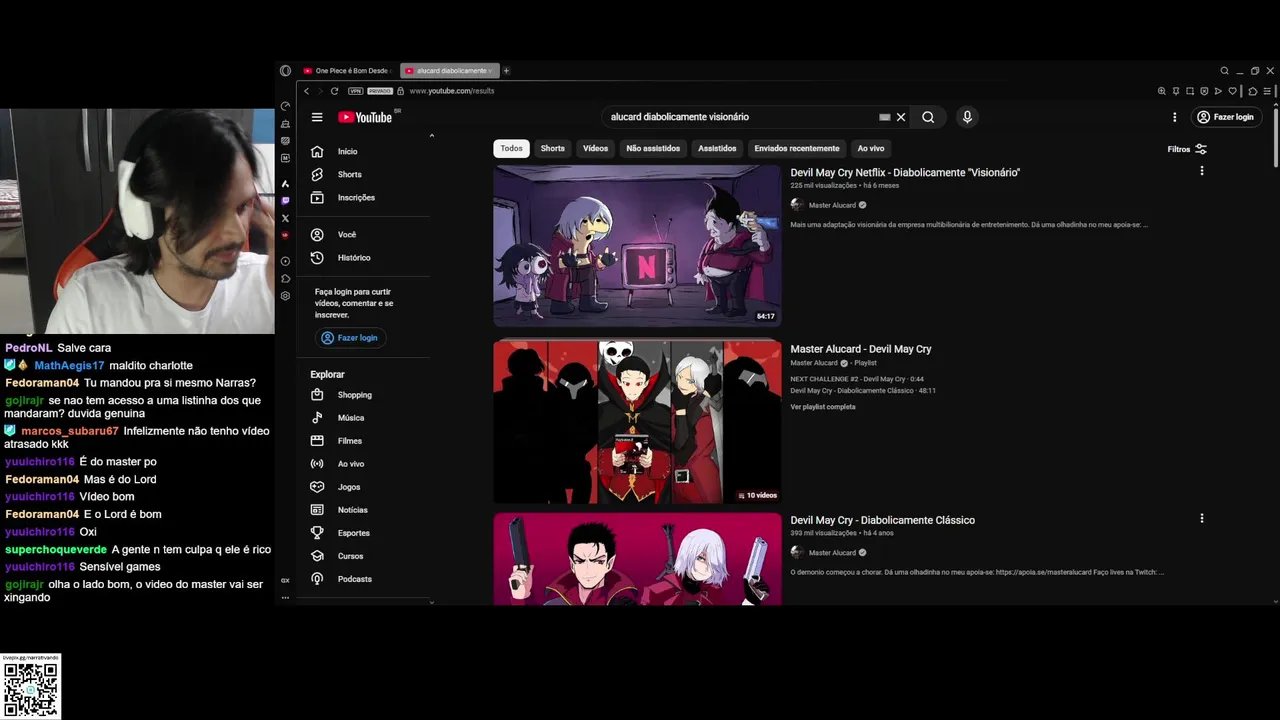The width and height of the screenshot is (1280, 720).
Task: Clear the search text with the X
Action: (x=901, y=117)
